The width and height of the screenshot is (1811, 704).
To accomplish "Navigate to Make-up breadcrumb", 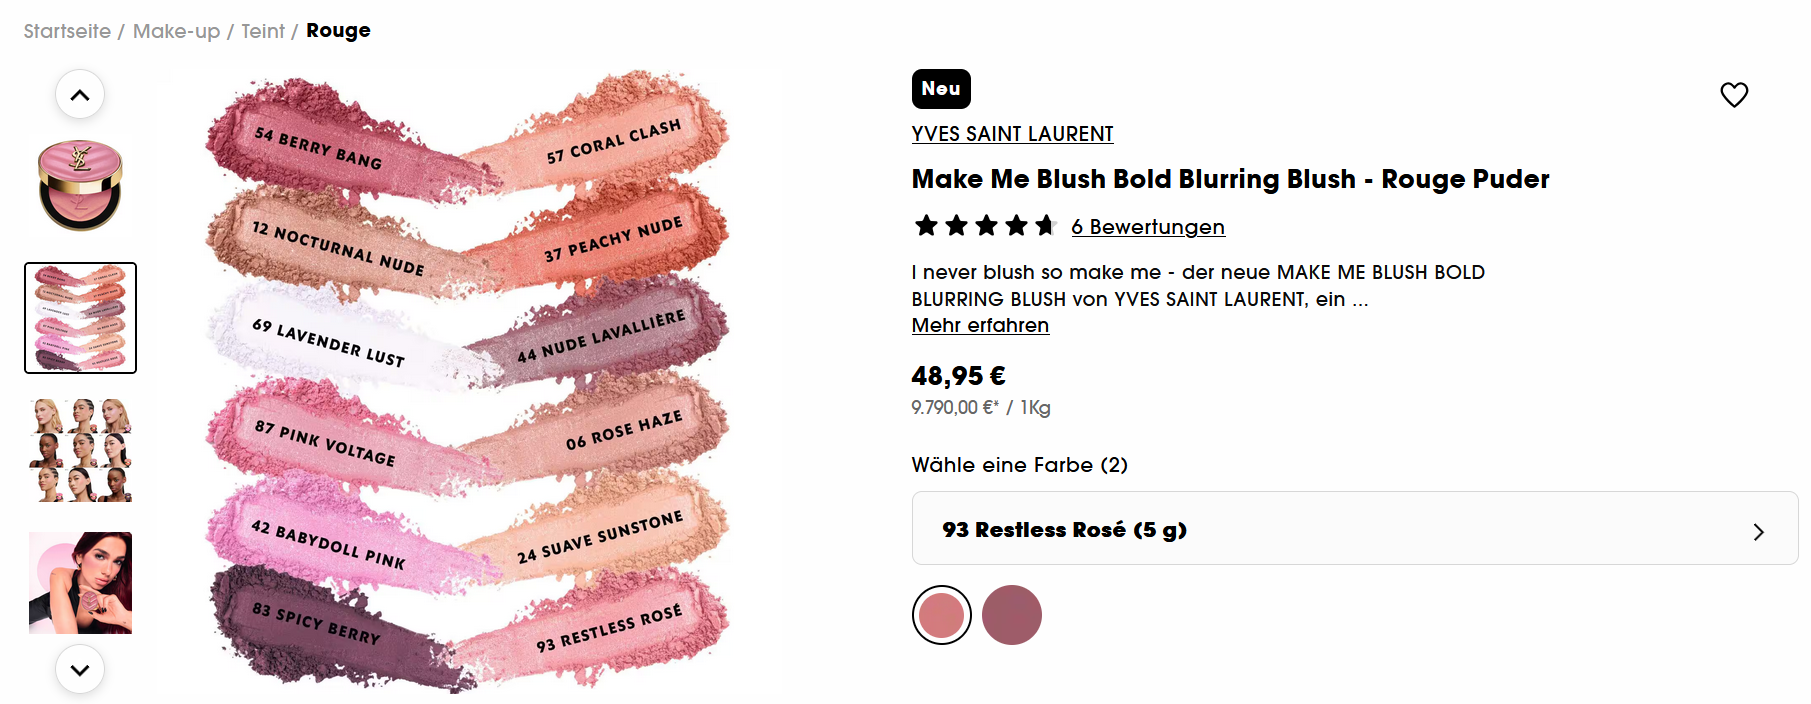I will (x=176, y=31).
